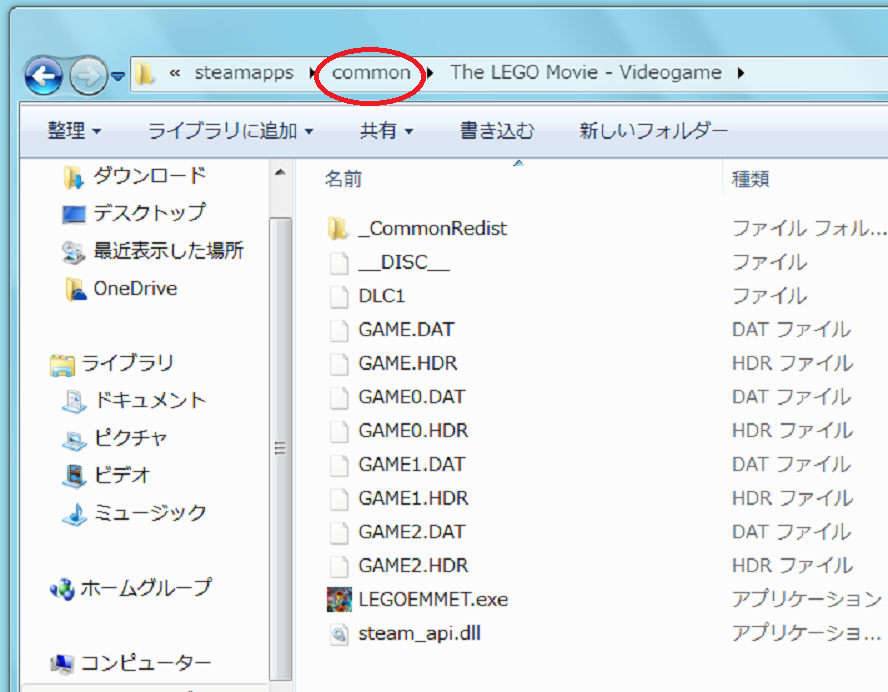Select コンピューター in sidebar

[x=146, y=663]
